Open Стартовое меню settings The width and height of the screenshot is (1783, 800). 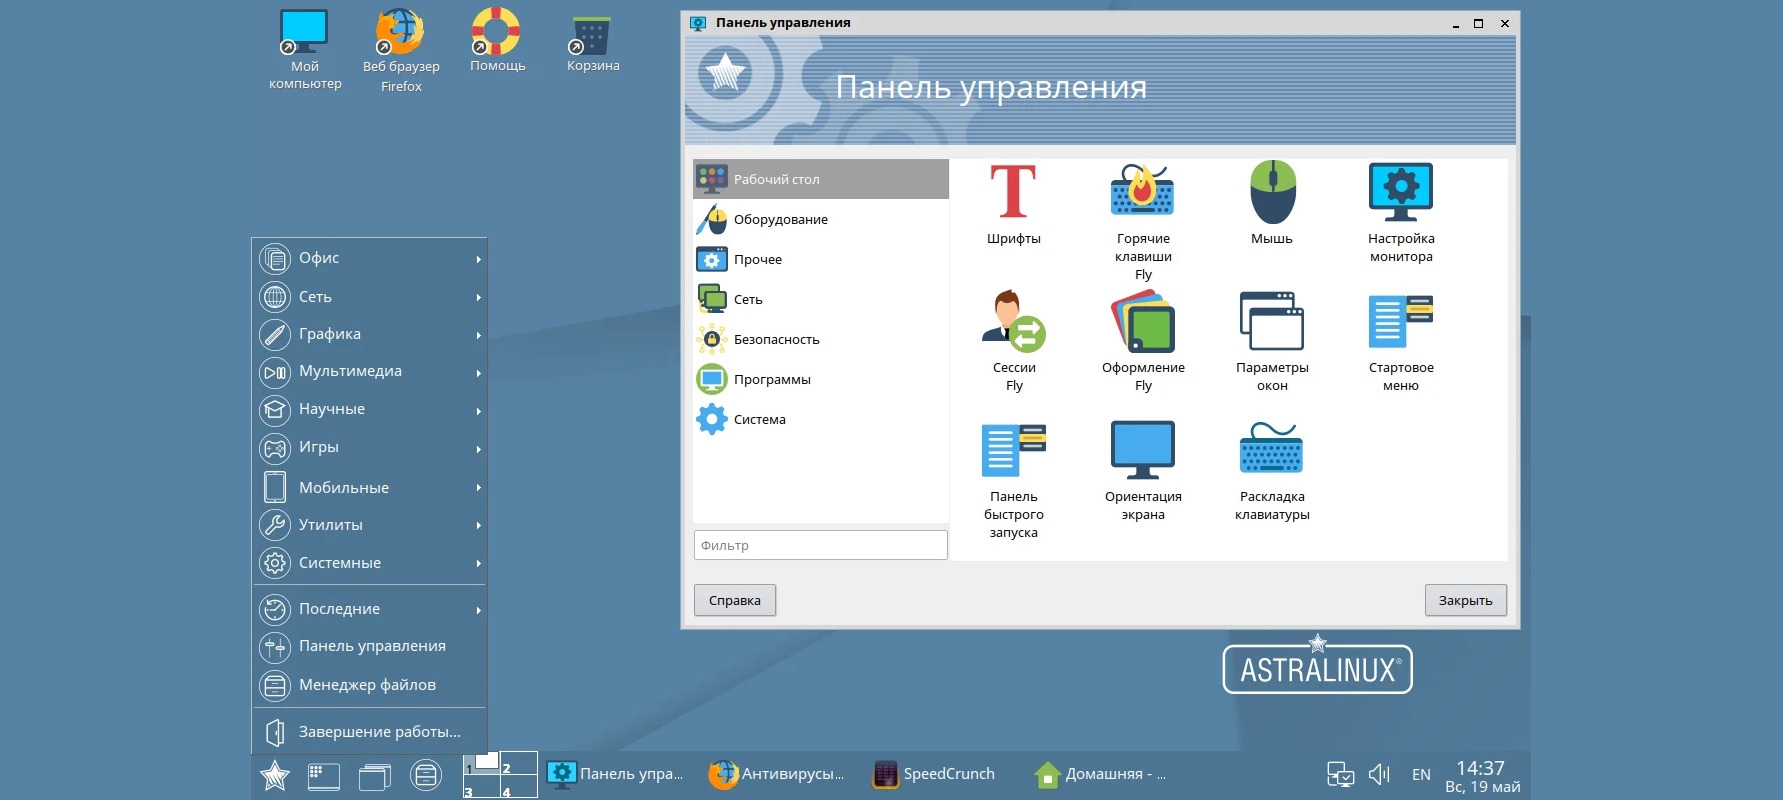[x=1401, y=342]
